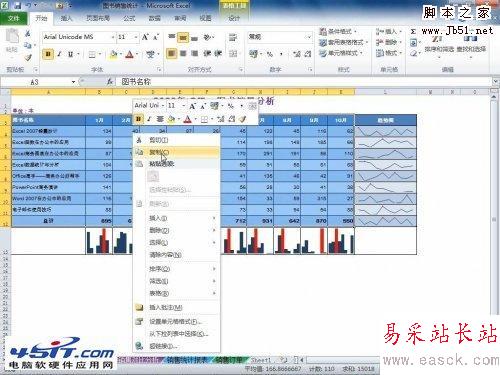Click the Undo arrow in title bar
This screenshot has width=500, height=375.
tap(29, 5)
